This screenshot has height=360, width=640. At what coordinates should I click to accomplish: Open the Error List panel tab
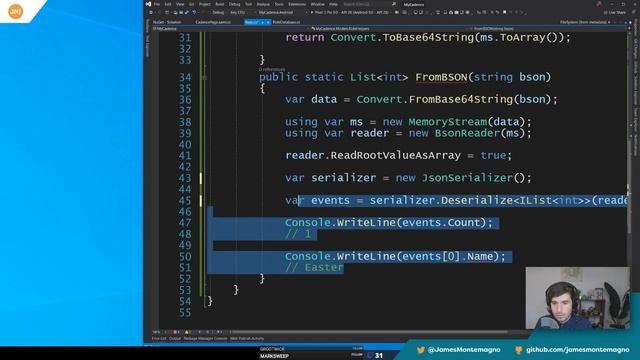coord(159,338)
